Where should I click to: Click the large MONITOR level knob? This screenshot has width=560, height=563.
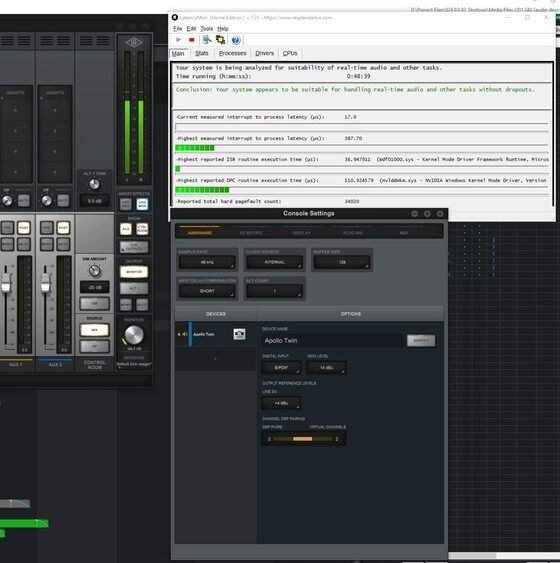(x=134, y=335)
